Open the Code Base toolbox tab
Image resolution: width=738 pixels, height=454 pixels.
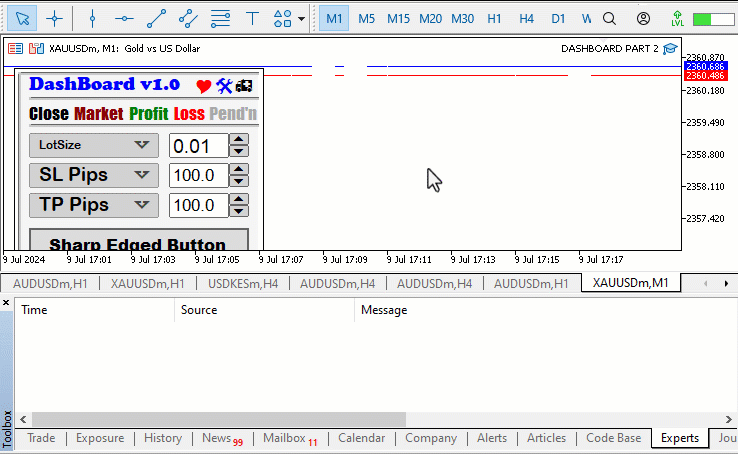click(x=613, y=438)
